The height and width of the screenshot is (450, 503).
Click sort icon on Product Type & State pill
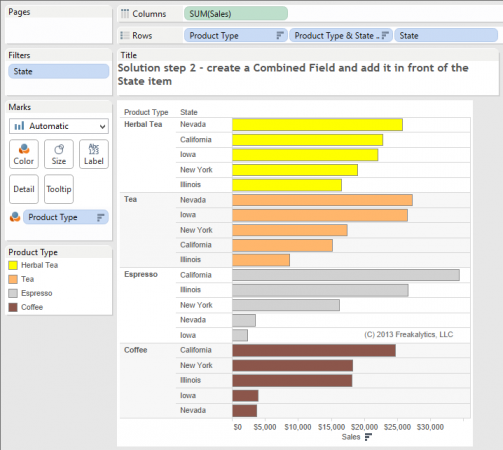point(385,35)
